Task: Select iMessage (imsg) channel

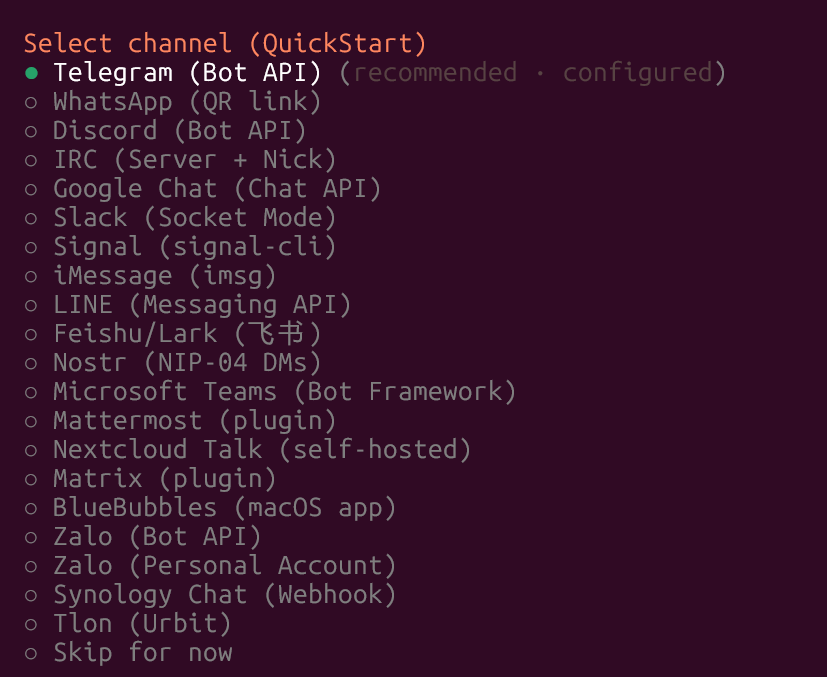Action: (164, 276)
